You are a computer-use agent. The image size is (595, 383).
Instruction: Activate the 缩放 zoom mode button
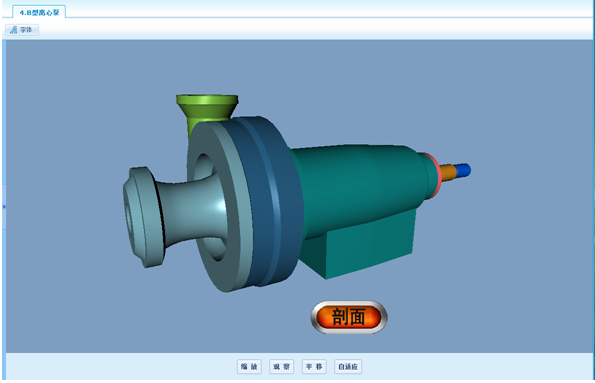[249, 366]
